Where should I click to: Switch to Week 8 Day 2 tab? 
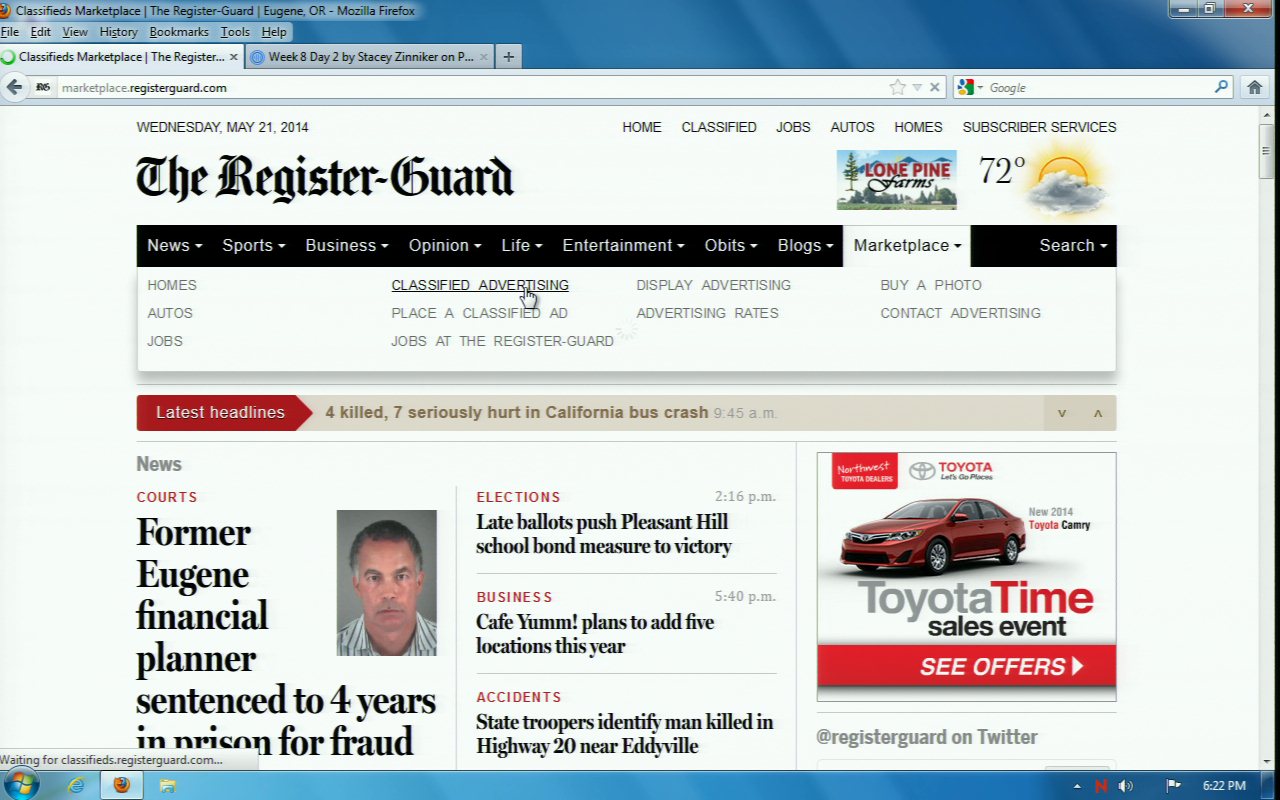pos(370,57)
